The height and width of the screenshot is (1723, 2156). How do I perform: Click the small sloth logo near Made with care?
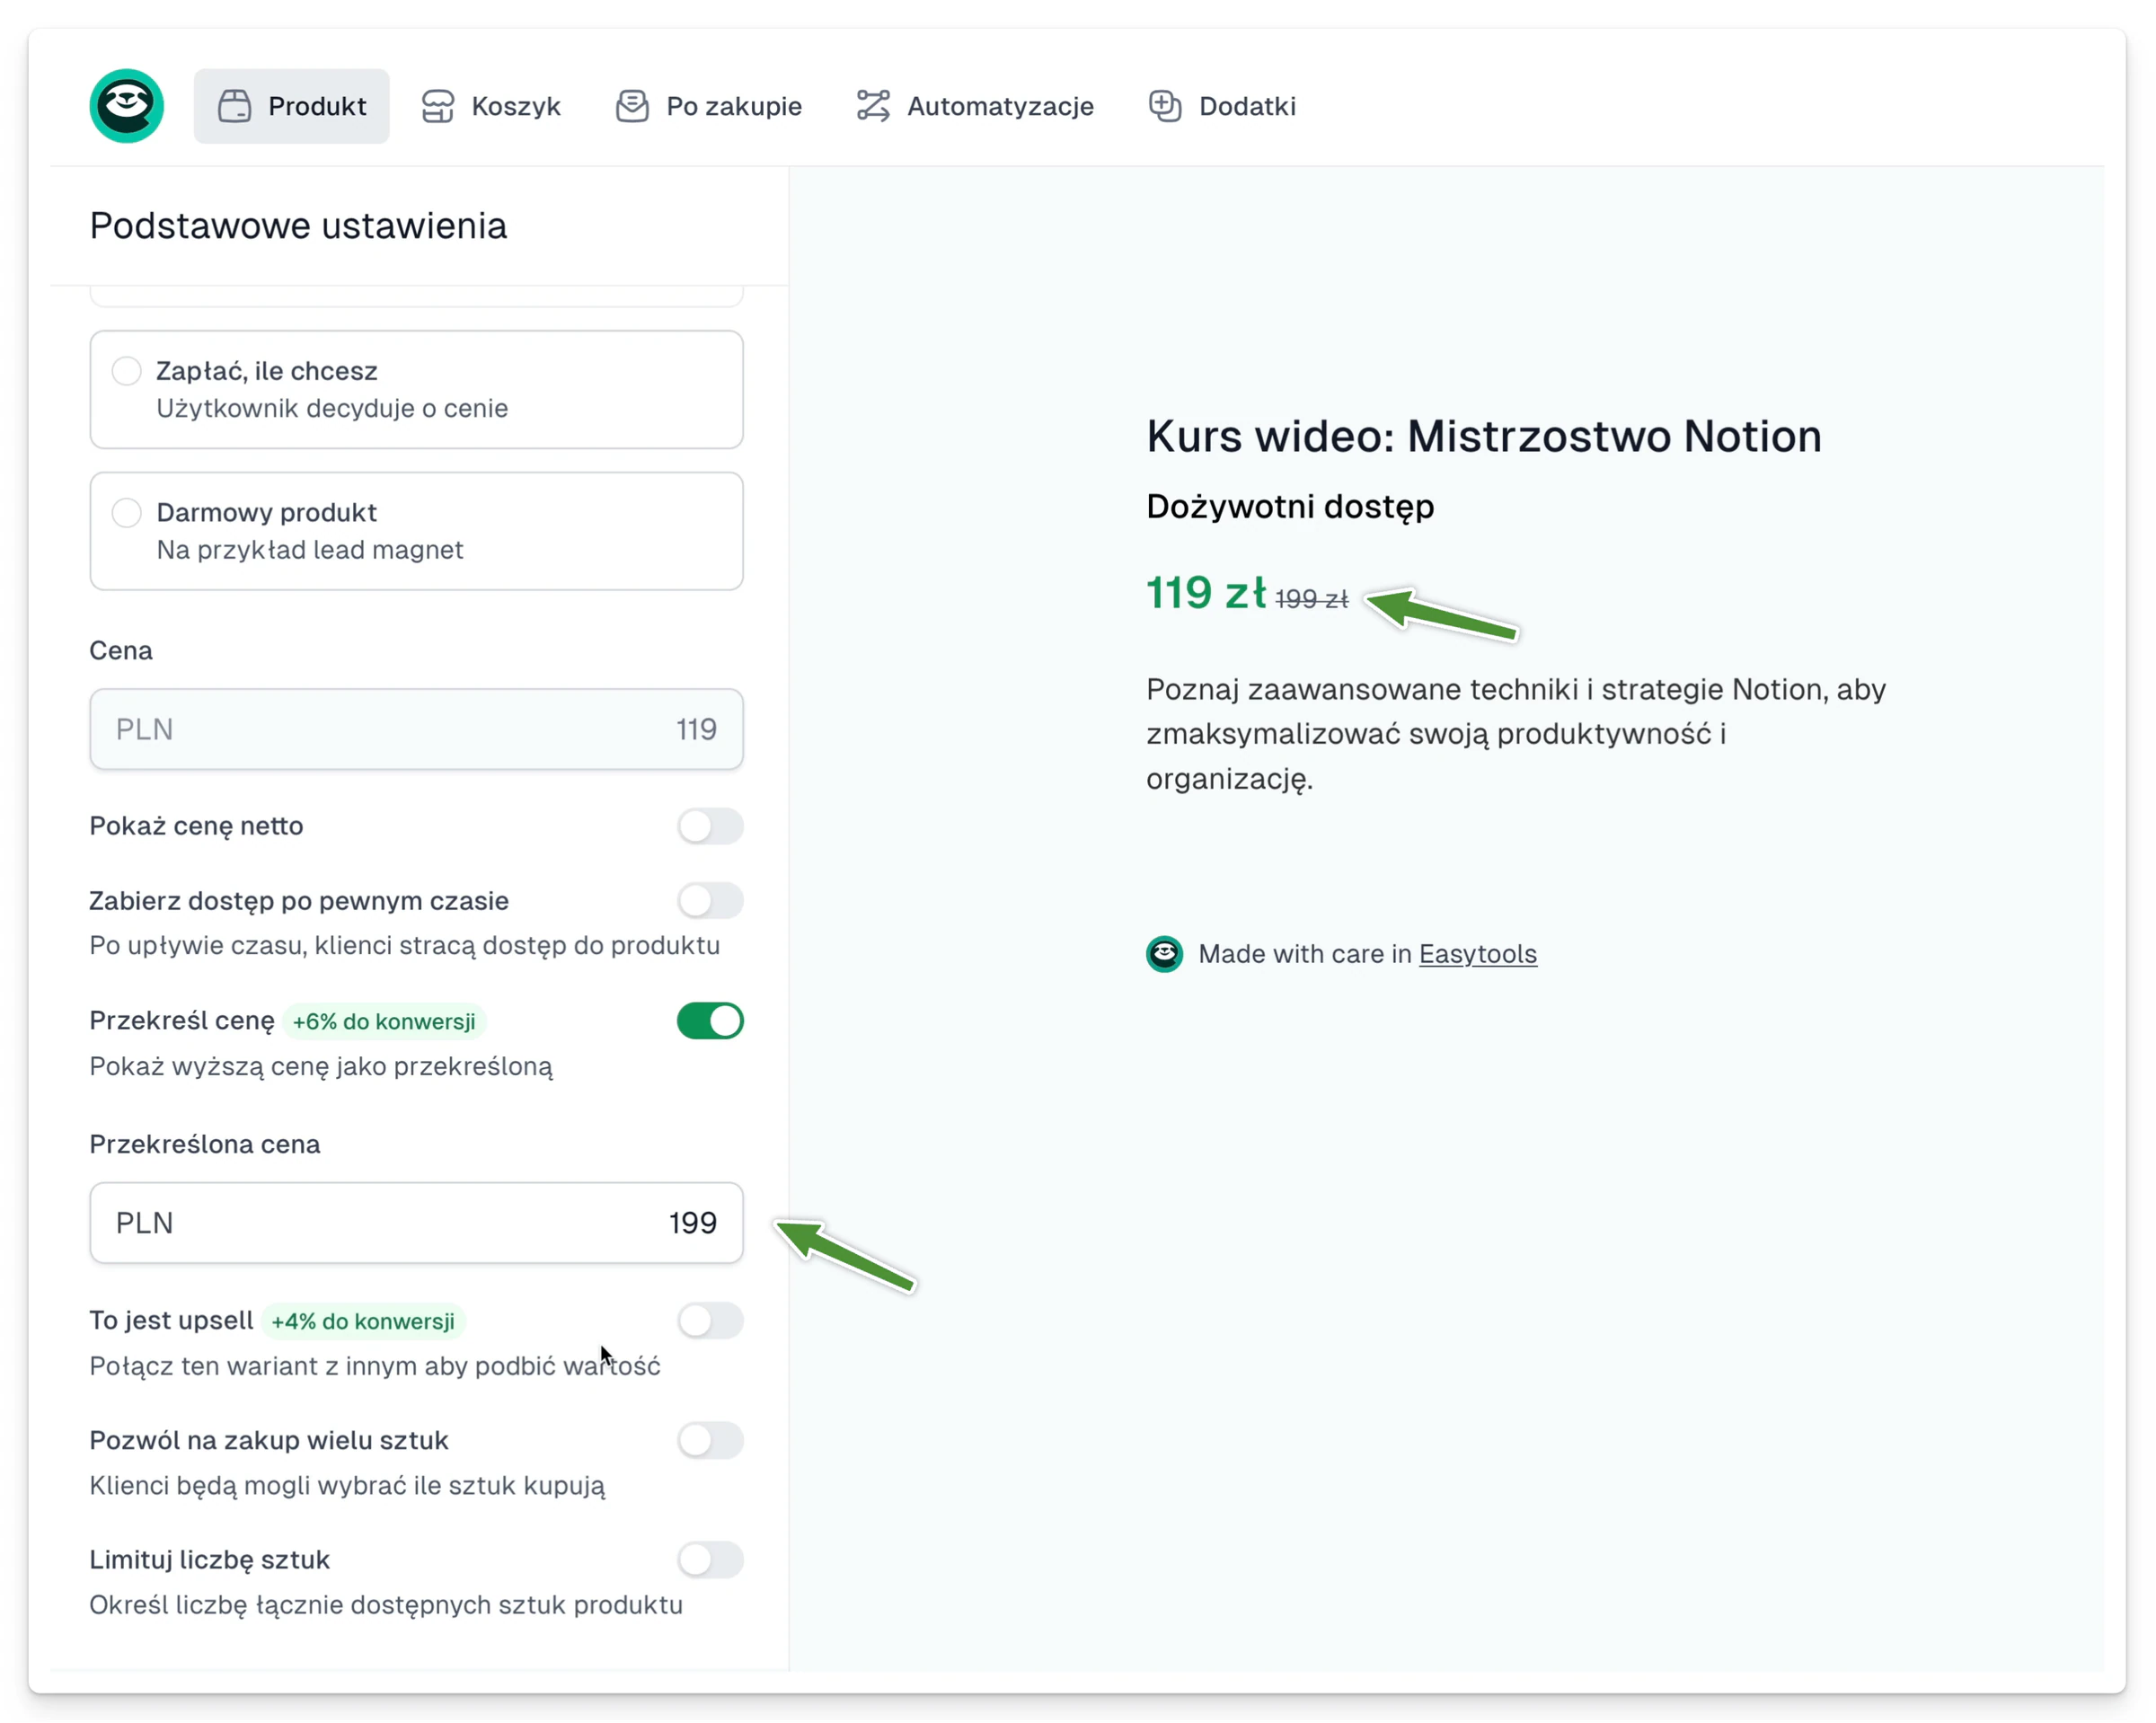1164,954
